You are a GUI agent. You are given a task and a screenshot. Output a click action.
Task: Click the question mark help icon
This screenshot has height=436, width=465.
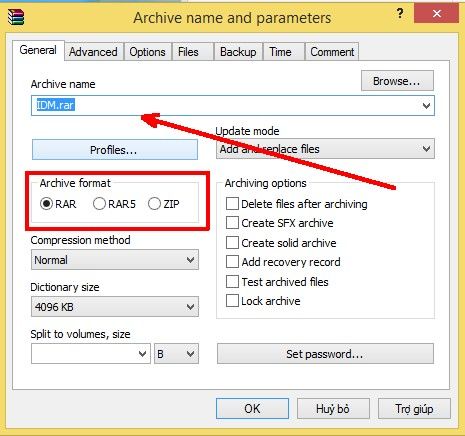point(400,13)
